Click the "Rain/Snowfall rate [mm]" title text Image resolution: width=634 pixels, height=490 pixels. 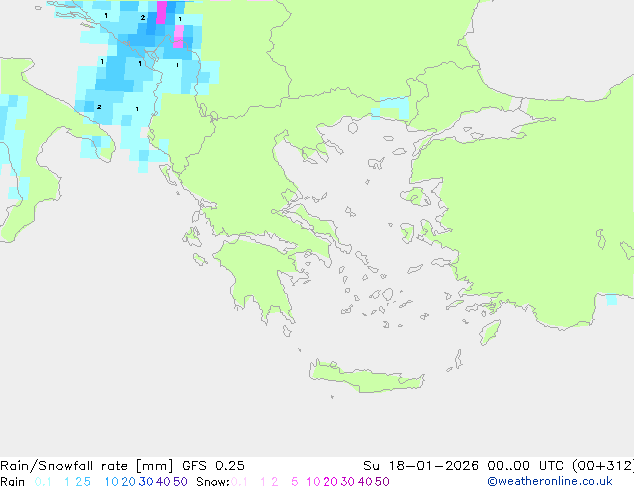coord(87,466)
